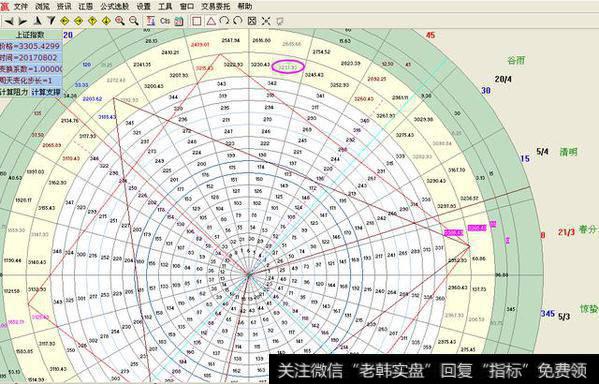Click the calendar date toolbar icon
The width and height of the screenshot is (599, 384).
tap(179, 21)
